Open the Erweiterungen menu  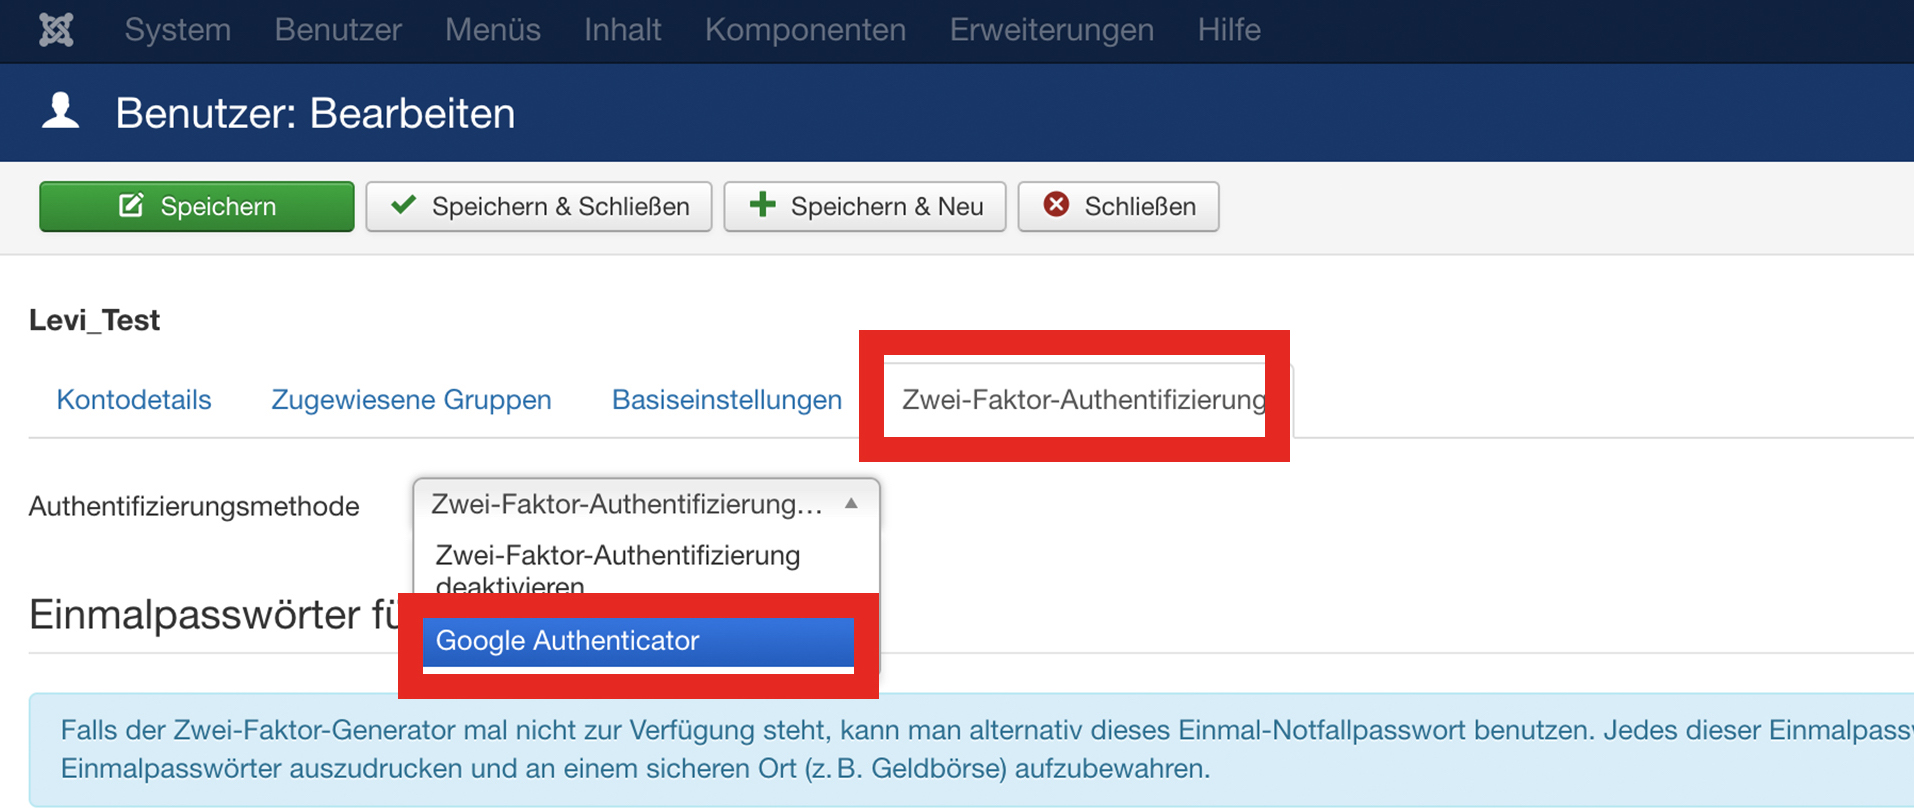click(x=1051, y=30)
